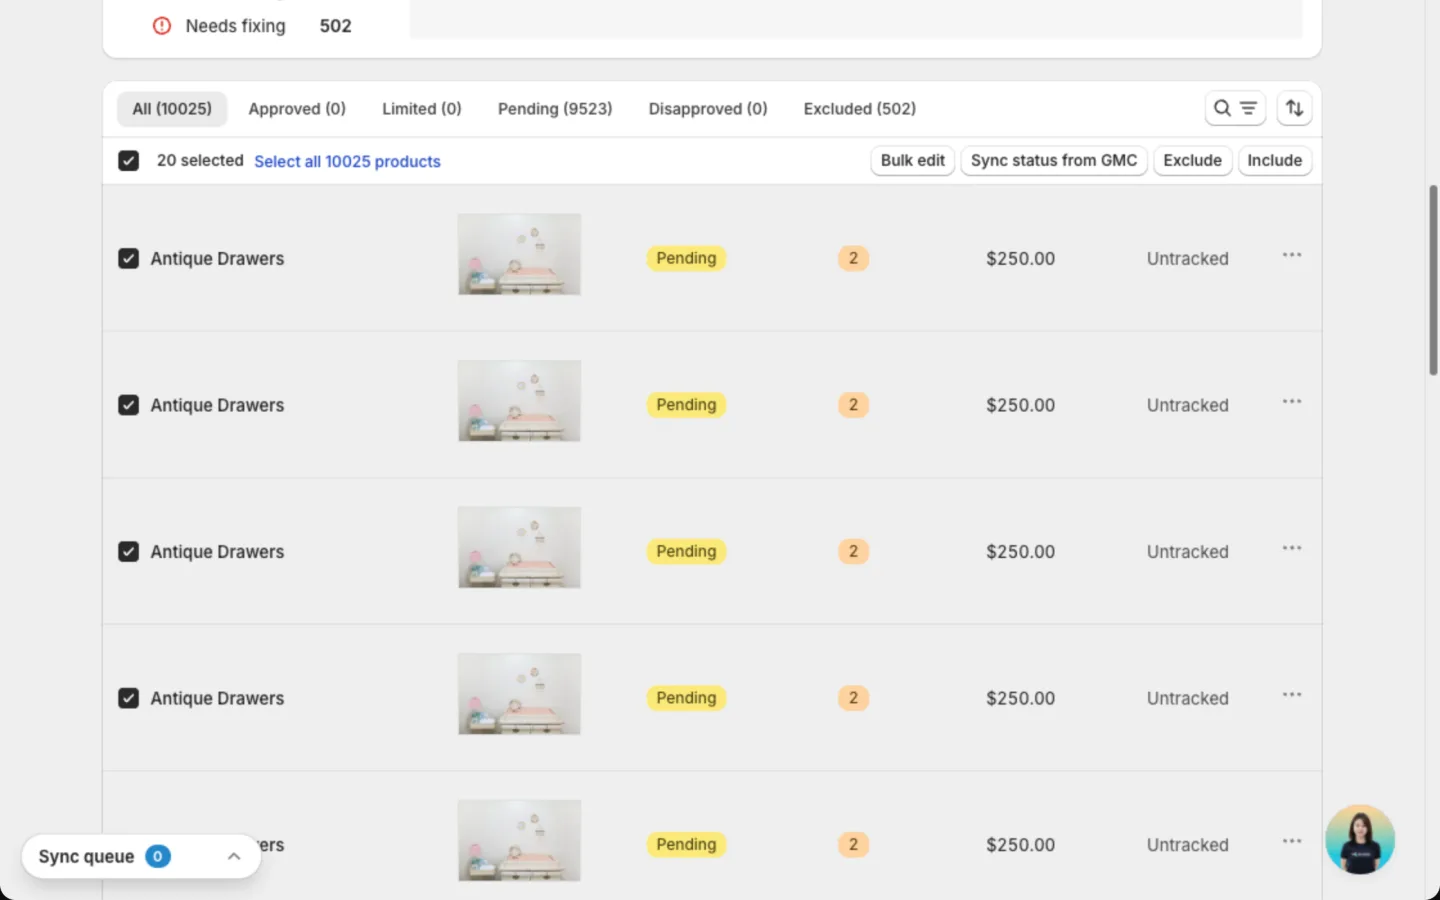Click the 20 selected label
Viewport: 1440px width, 900px height.
pyautogui.click(x=200, y=160)
